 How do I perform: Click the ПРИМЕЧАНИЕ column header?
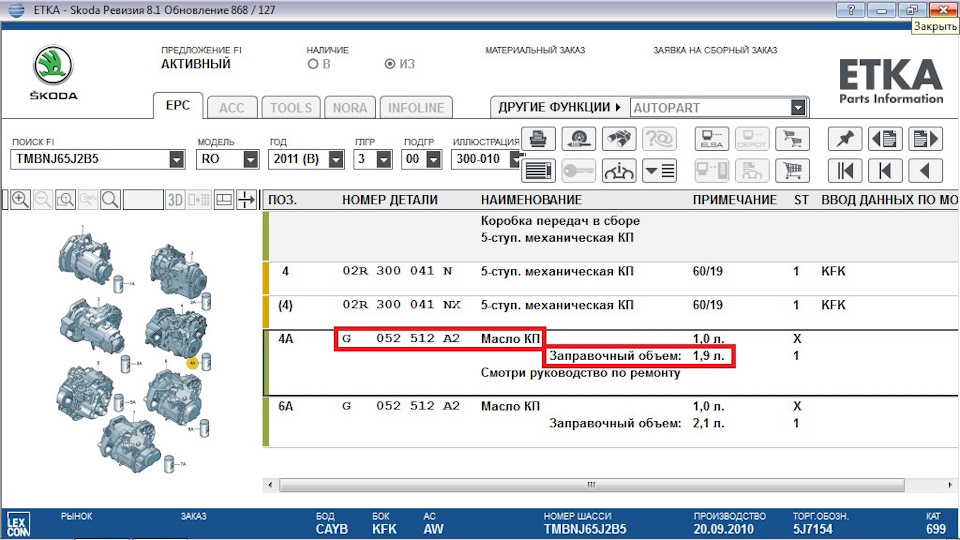(735, 200)
